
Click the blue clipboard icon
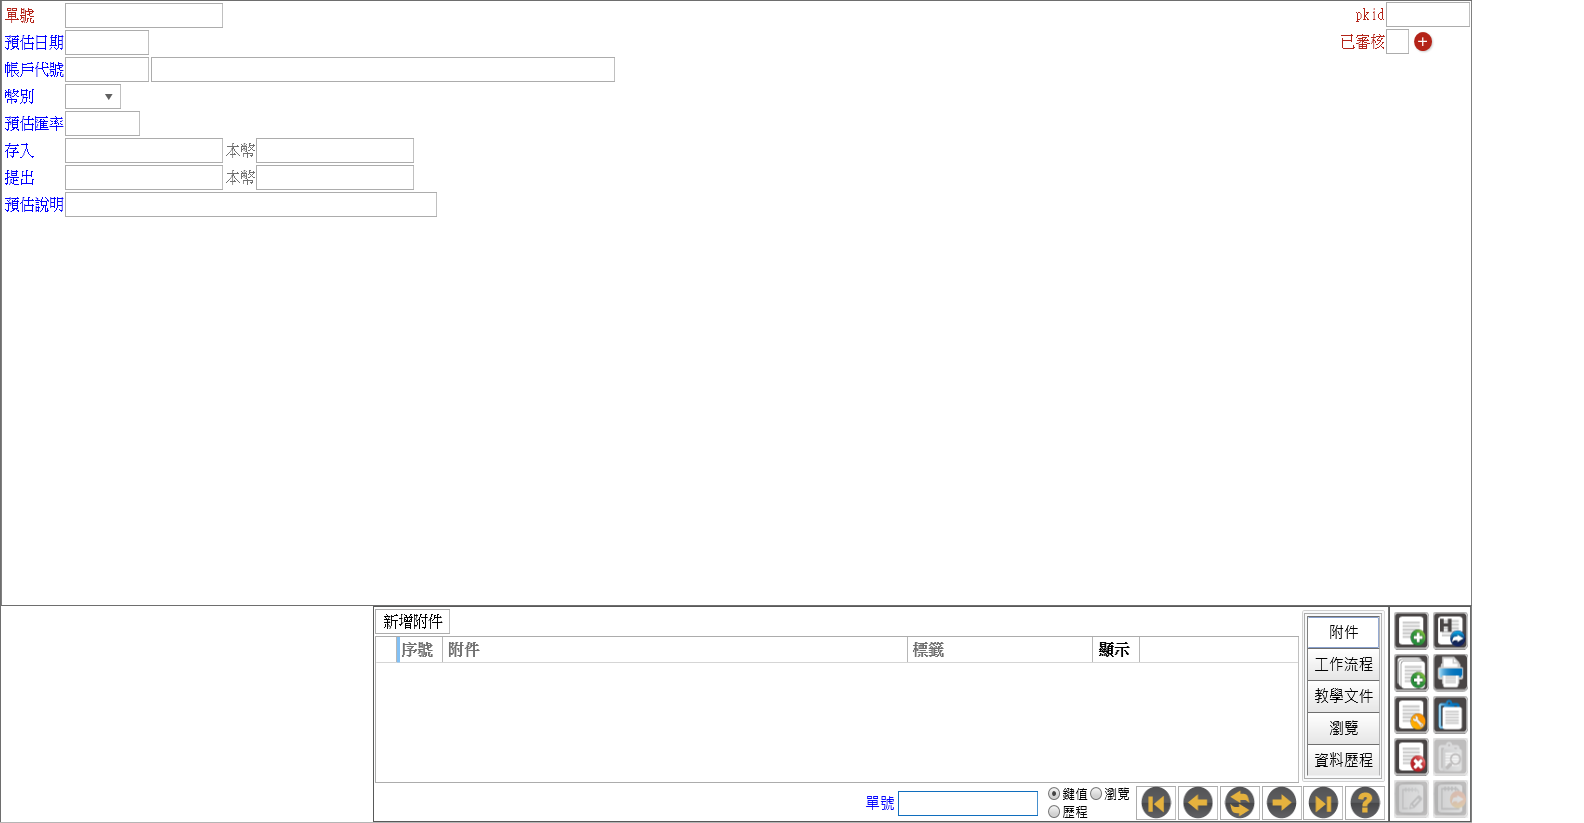(1450, 715)
